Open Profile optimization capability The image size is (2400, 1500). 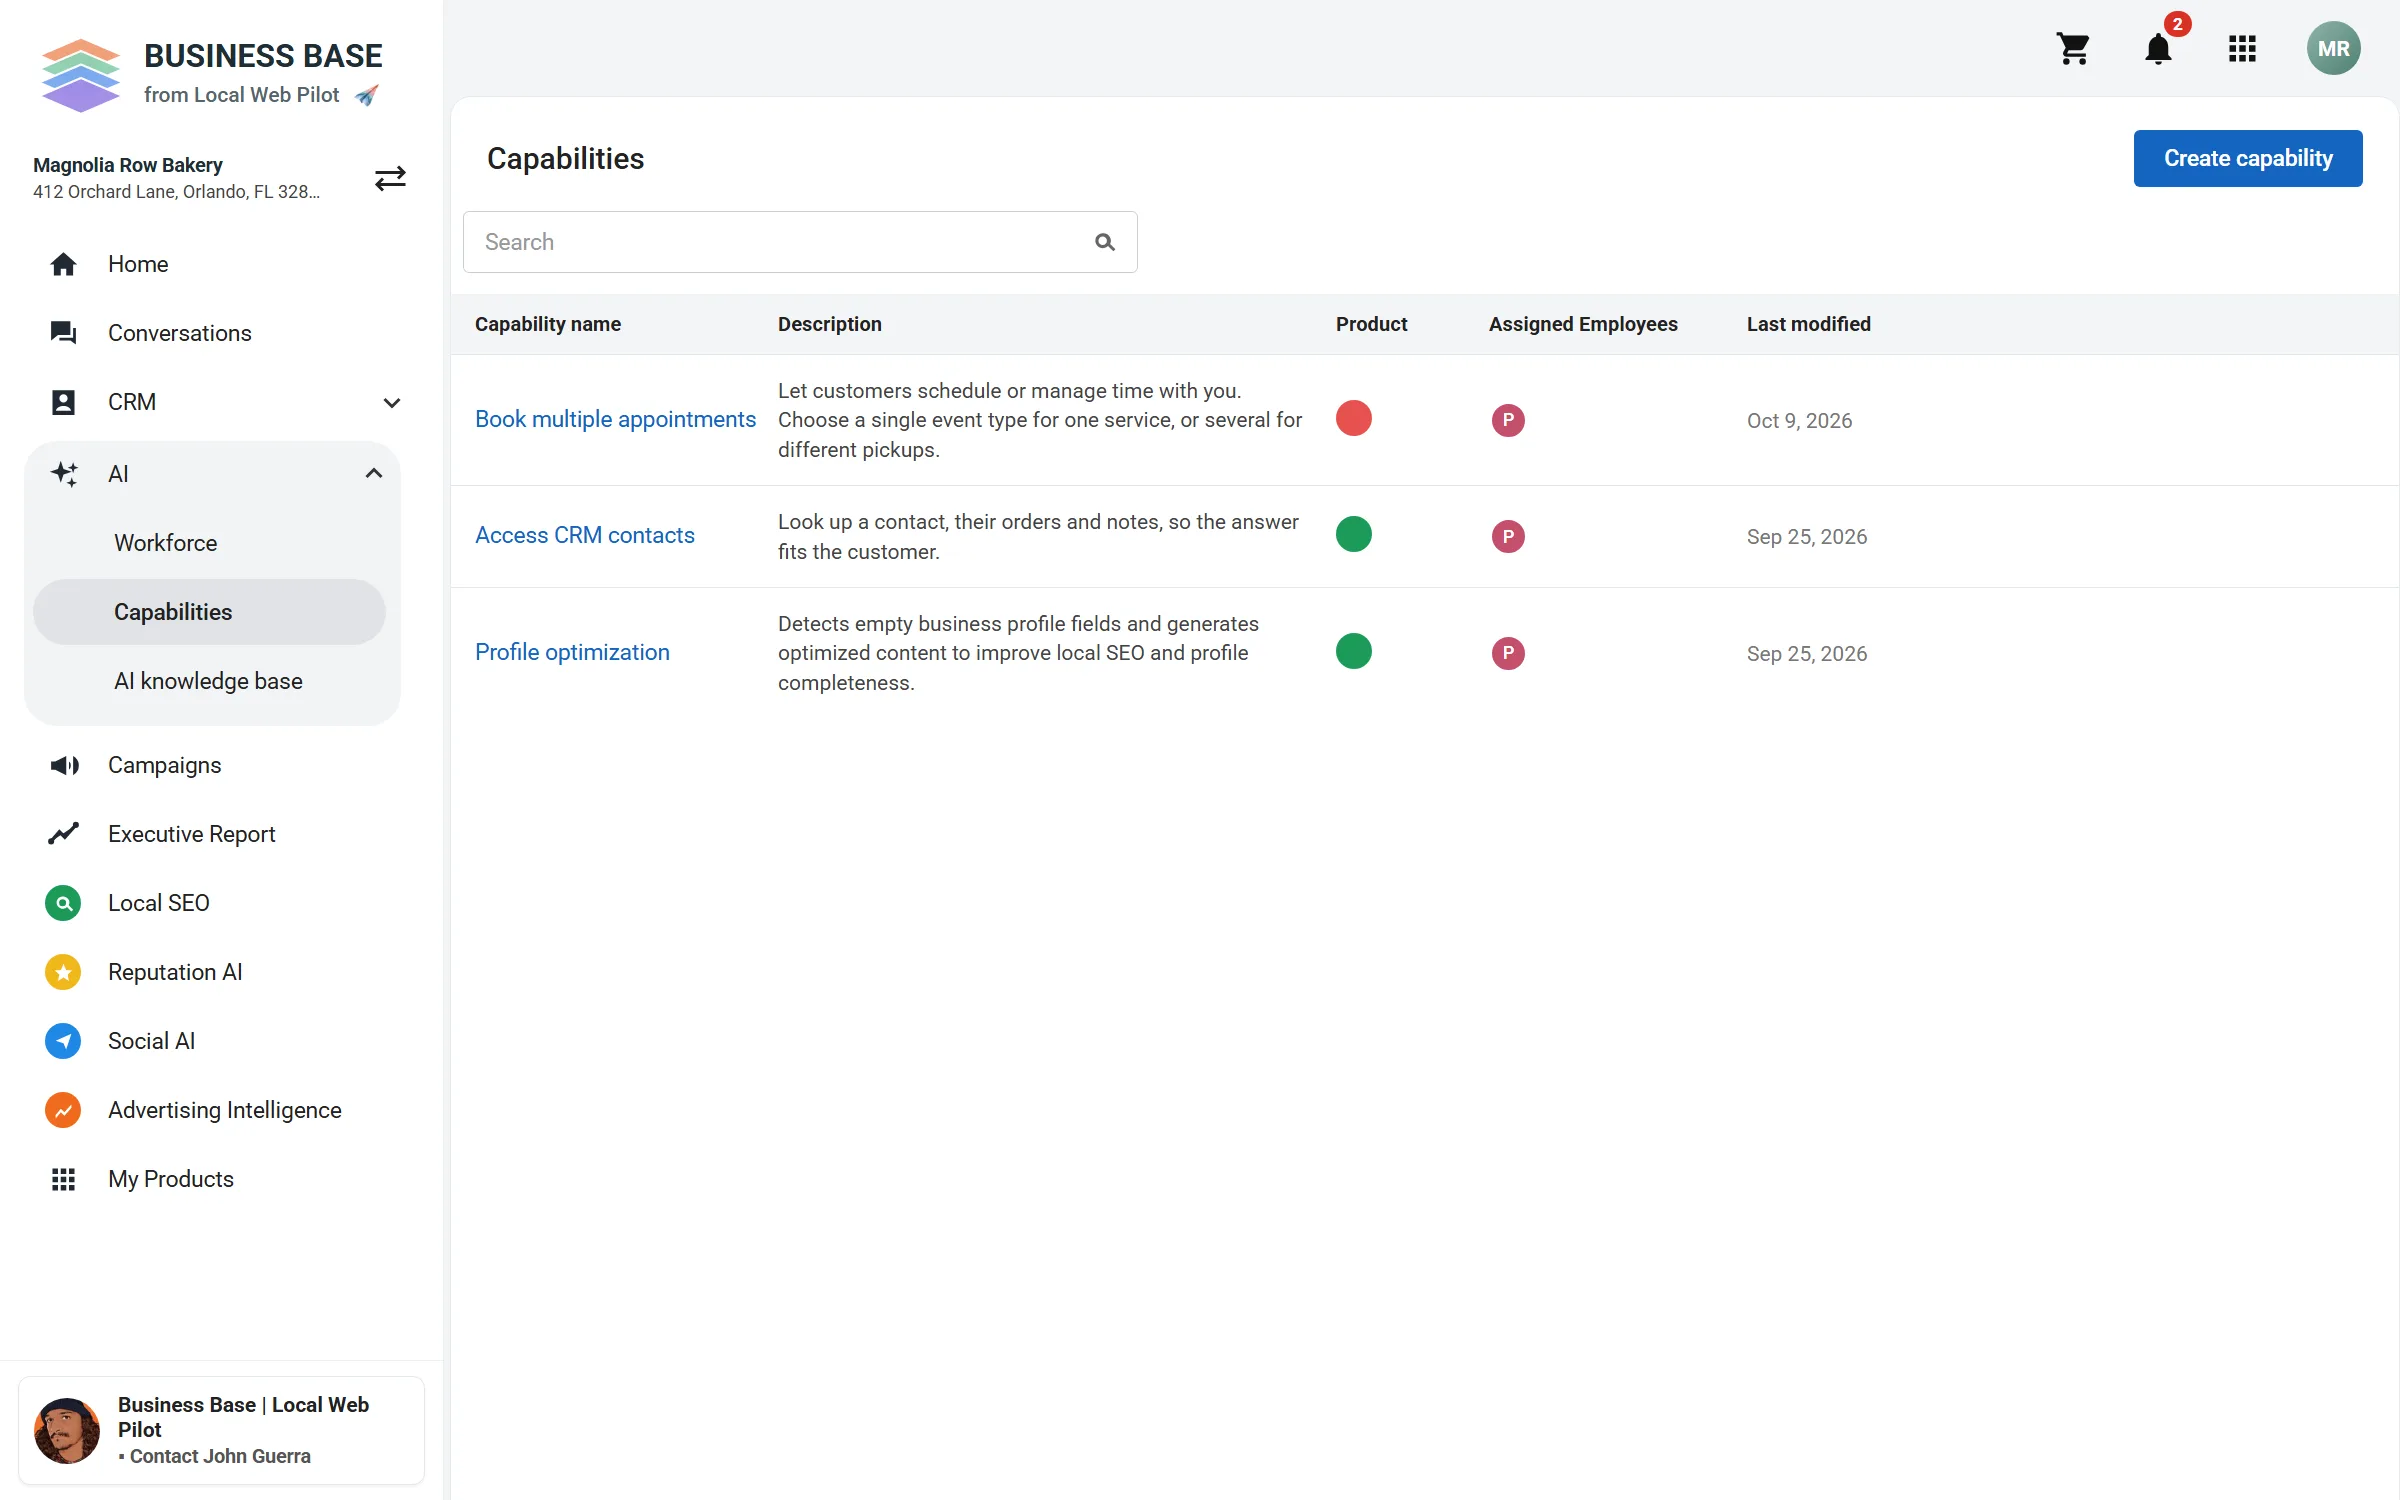572,652
